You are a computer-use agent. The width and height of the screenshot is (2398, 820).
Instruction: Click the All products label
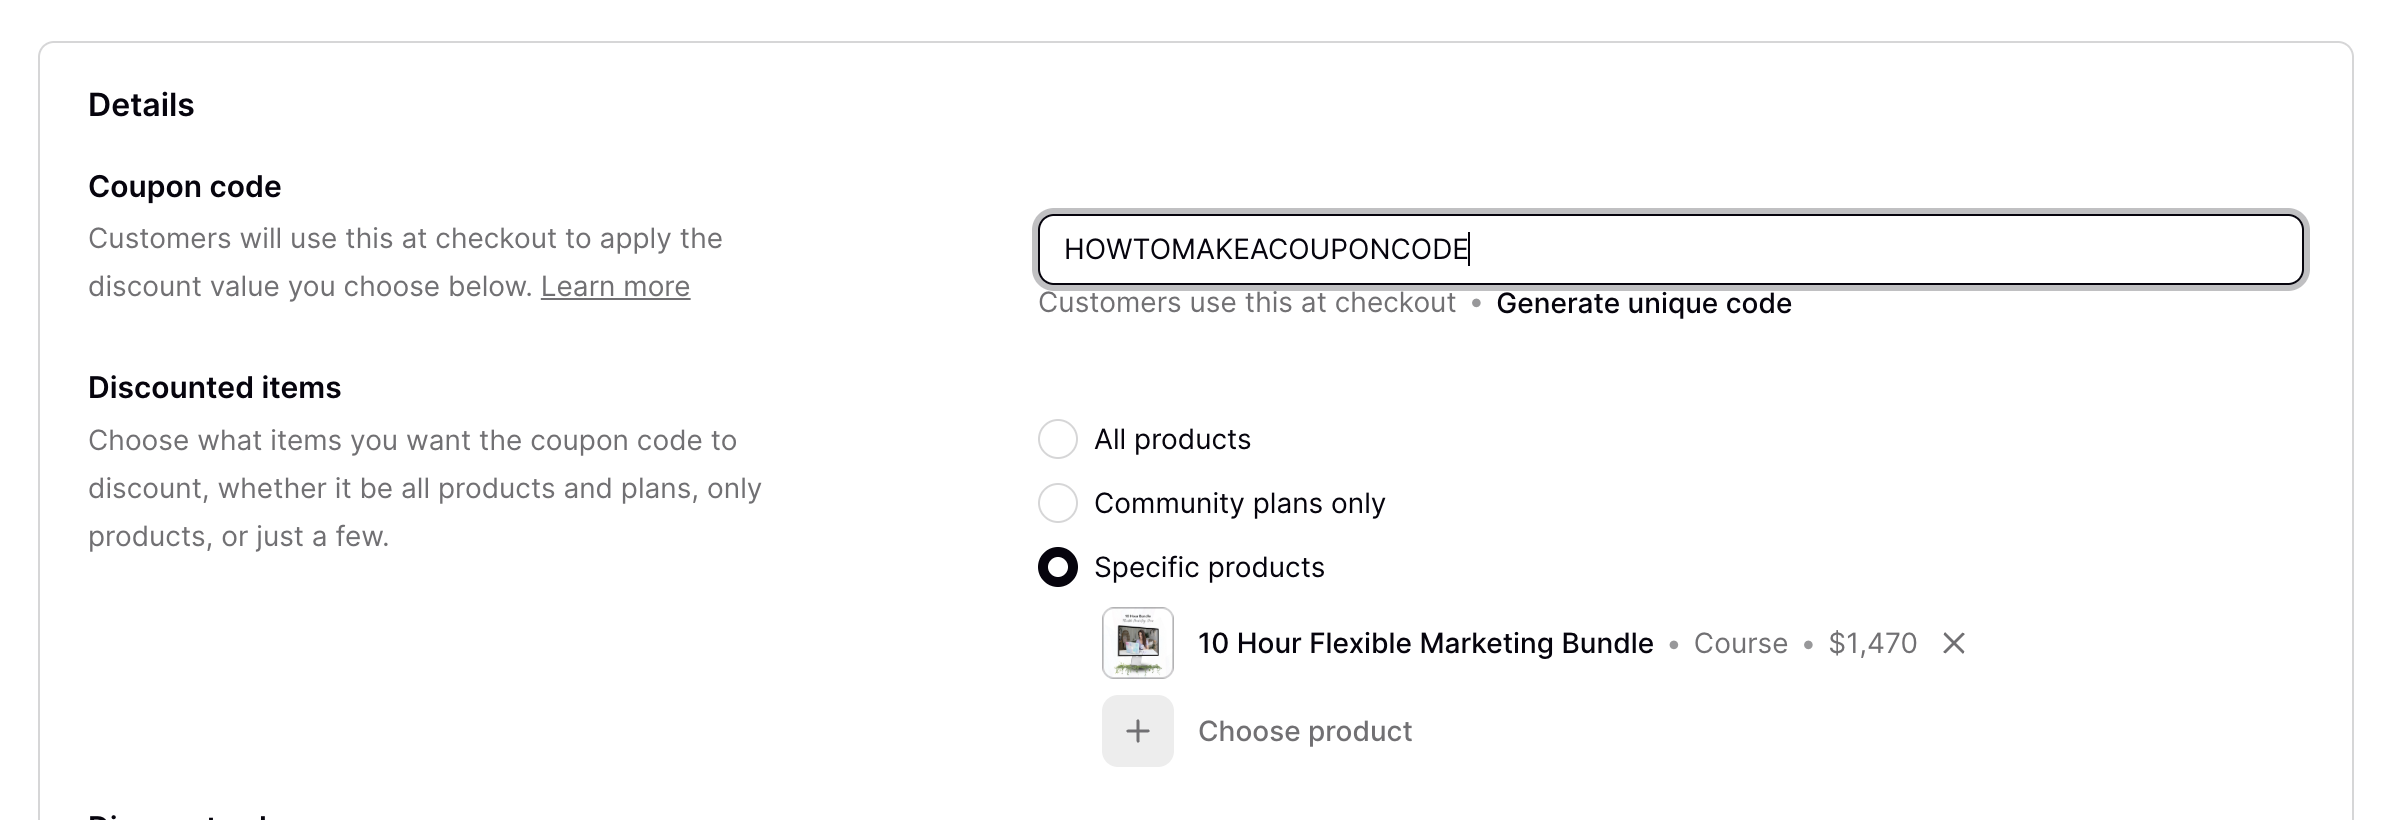[1172, 439]
